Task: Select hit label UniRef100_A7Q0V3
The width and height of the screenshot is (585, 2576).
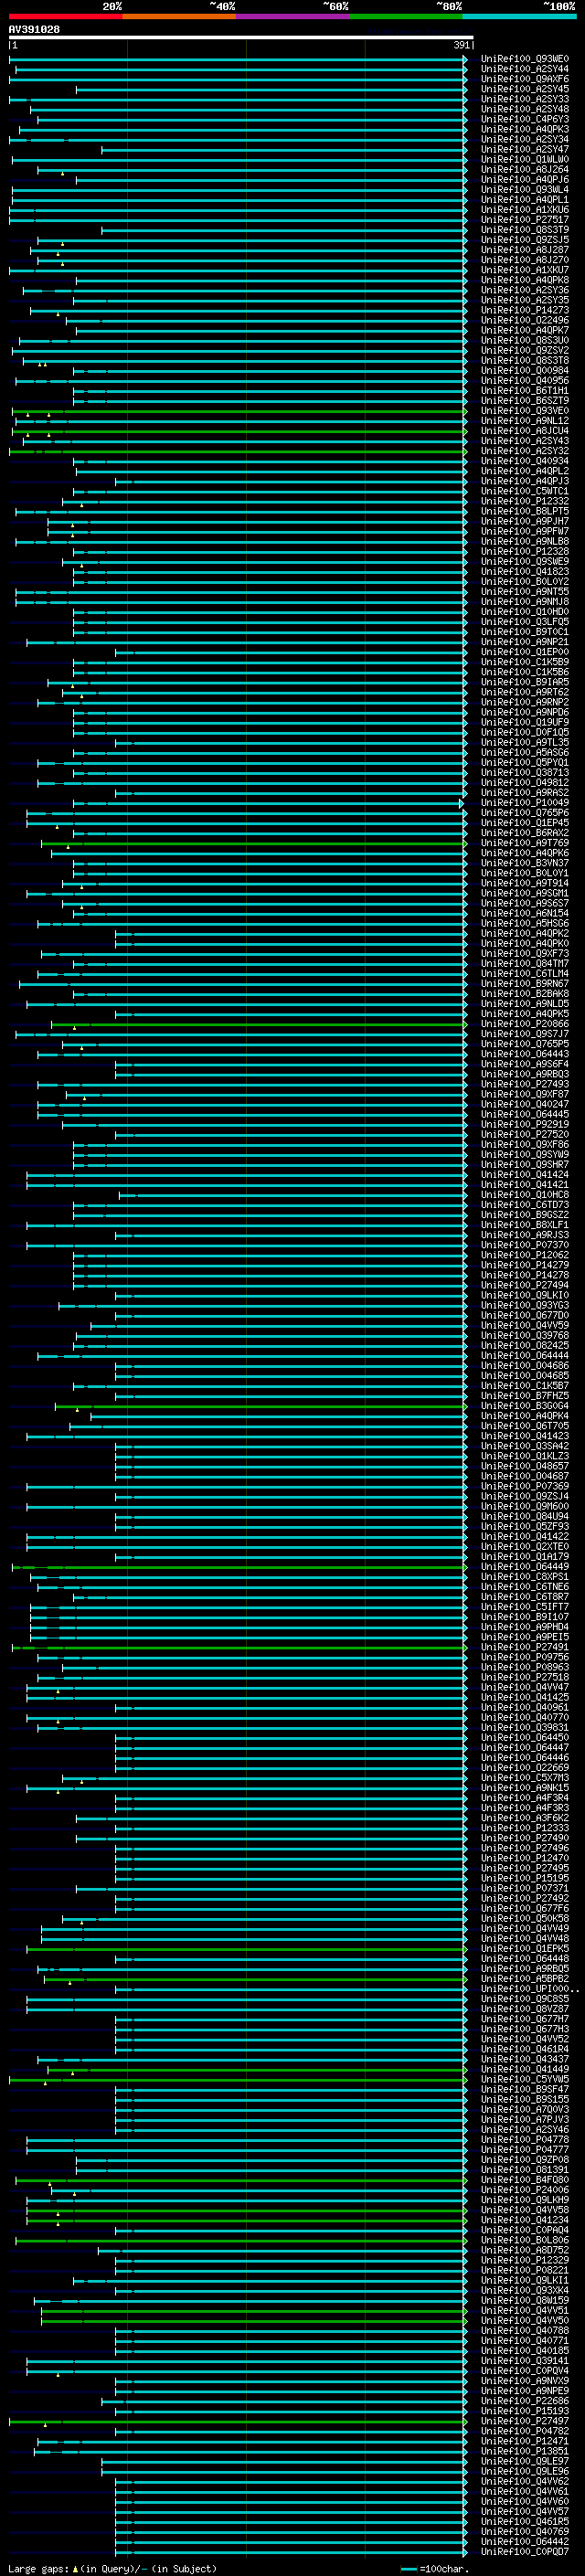Action: pyautogui.click(x=525, y=2110)
